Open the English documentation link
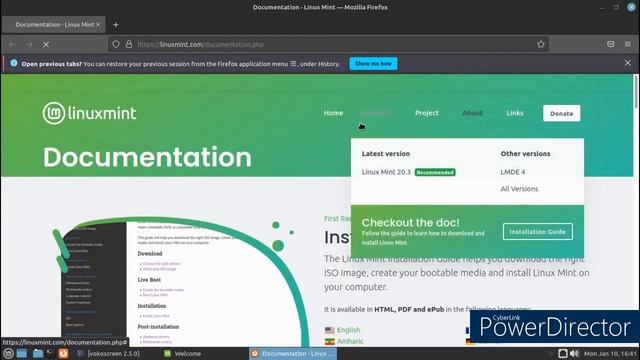The width and height of the screenshot is (640, 360). pyautogui.click(x=348, y=330)
